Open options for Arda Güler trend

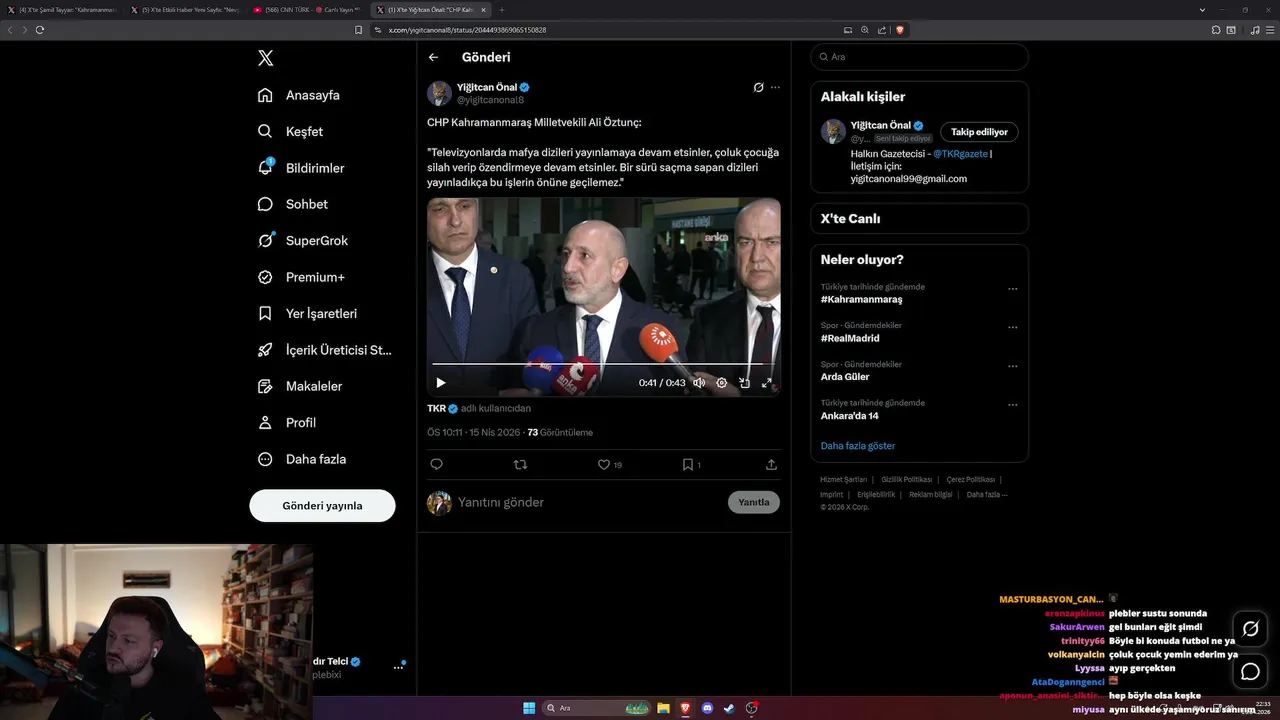pos(1012,366)
